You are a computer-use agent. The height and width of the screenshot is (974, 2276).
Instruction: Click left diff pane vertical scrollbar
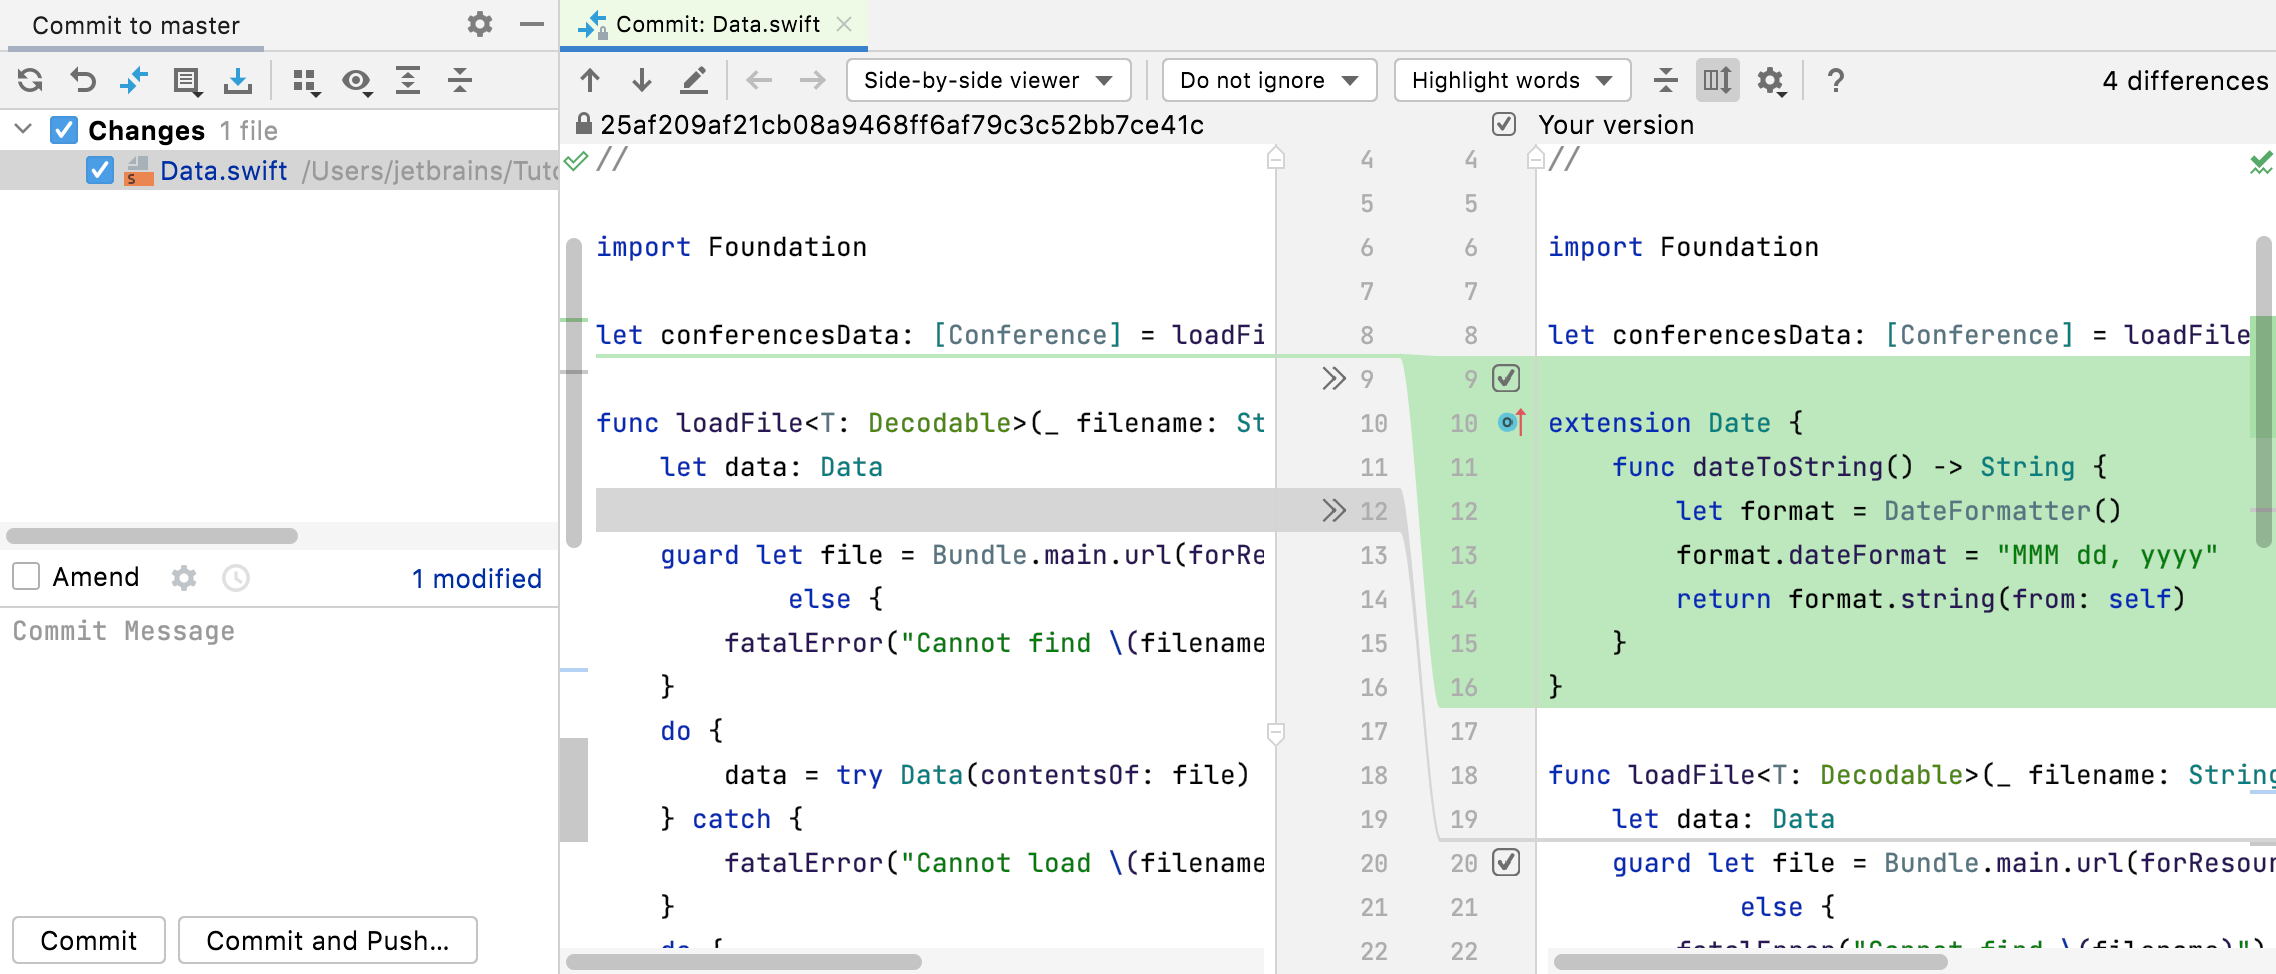(x=574, y=393)
